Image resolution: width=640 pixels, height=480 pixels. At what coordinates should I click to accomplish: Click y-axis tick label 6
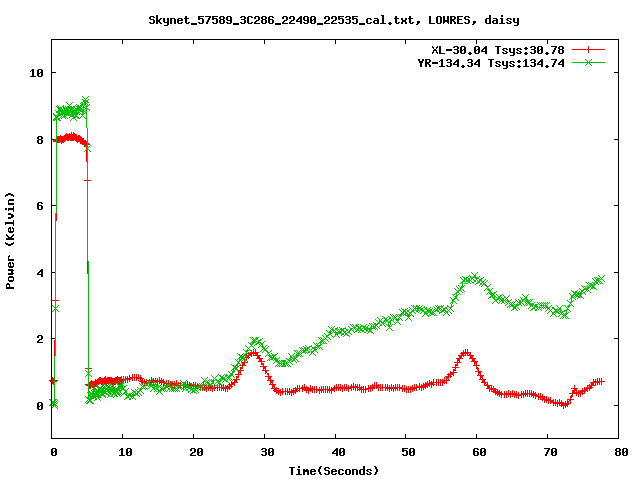40,206
